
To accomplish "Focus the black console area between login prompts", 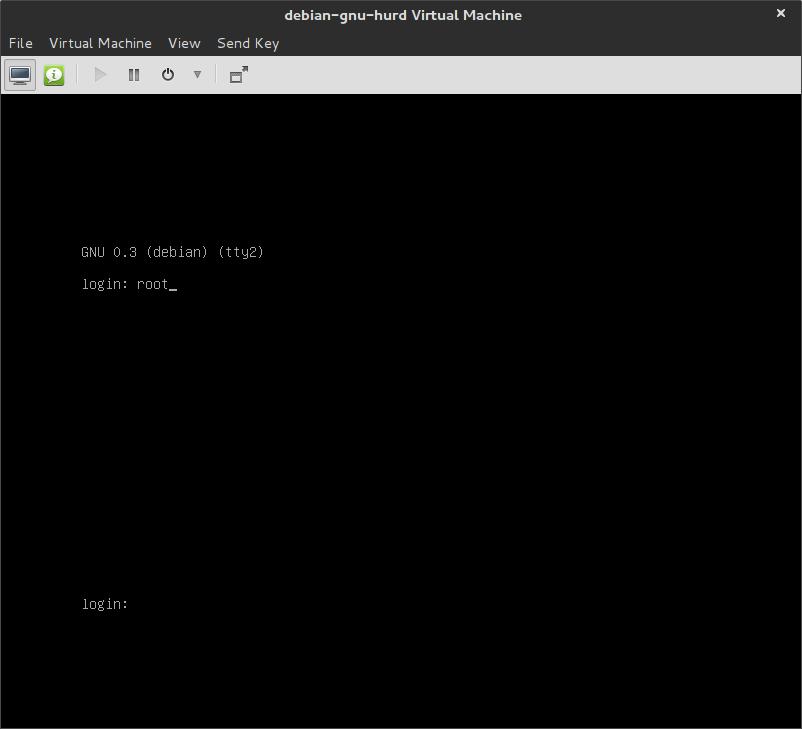I will tap(400, 440).
